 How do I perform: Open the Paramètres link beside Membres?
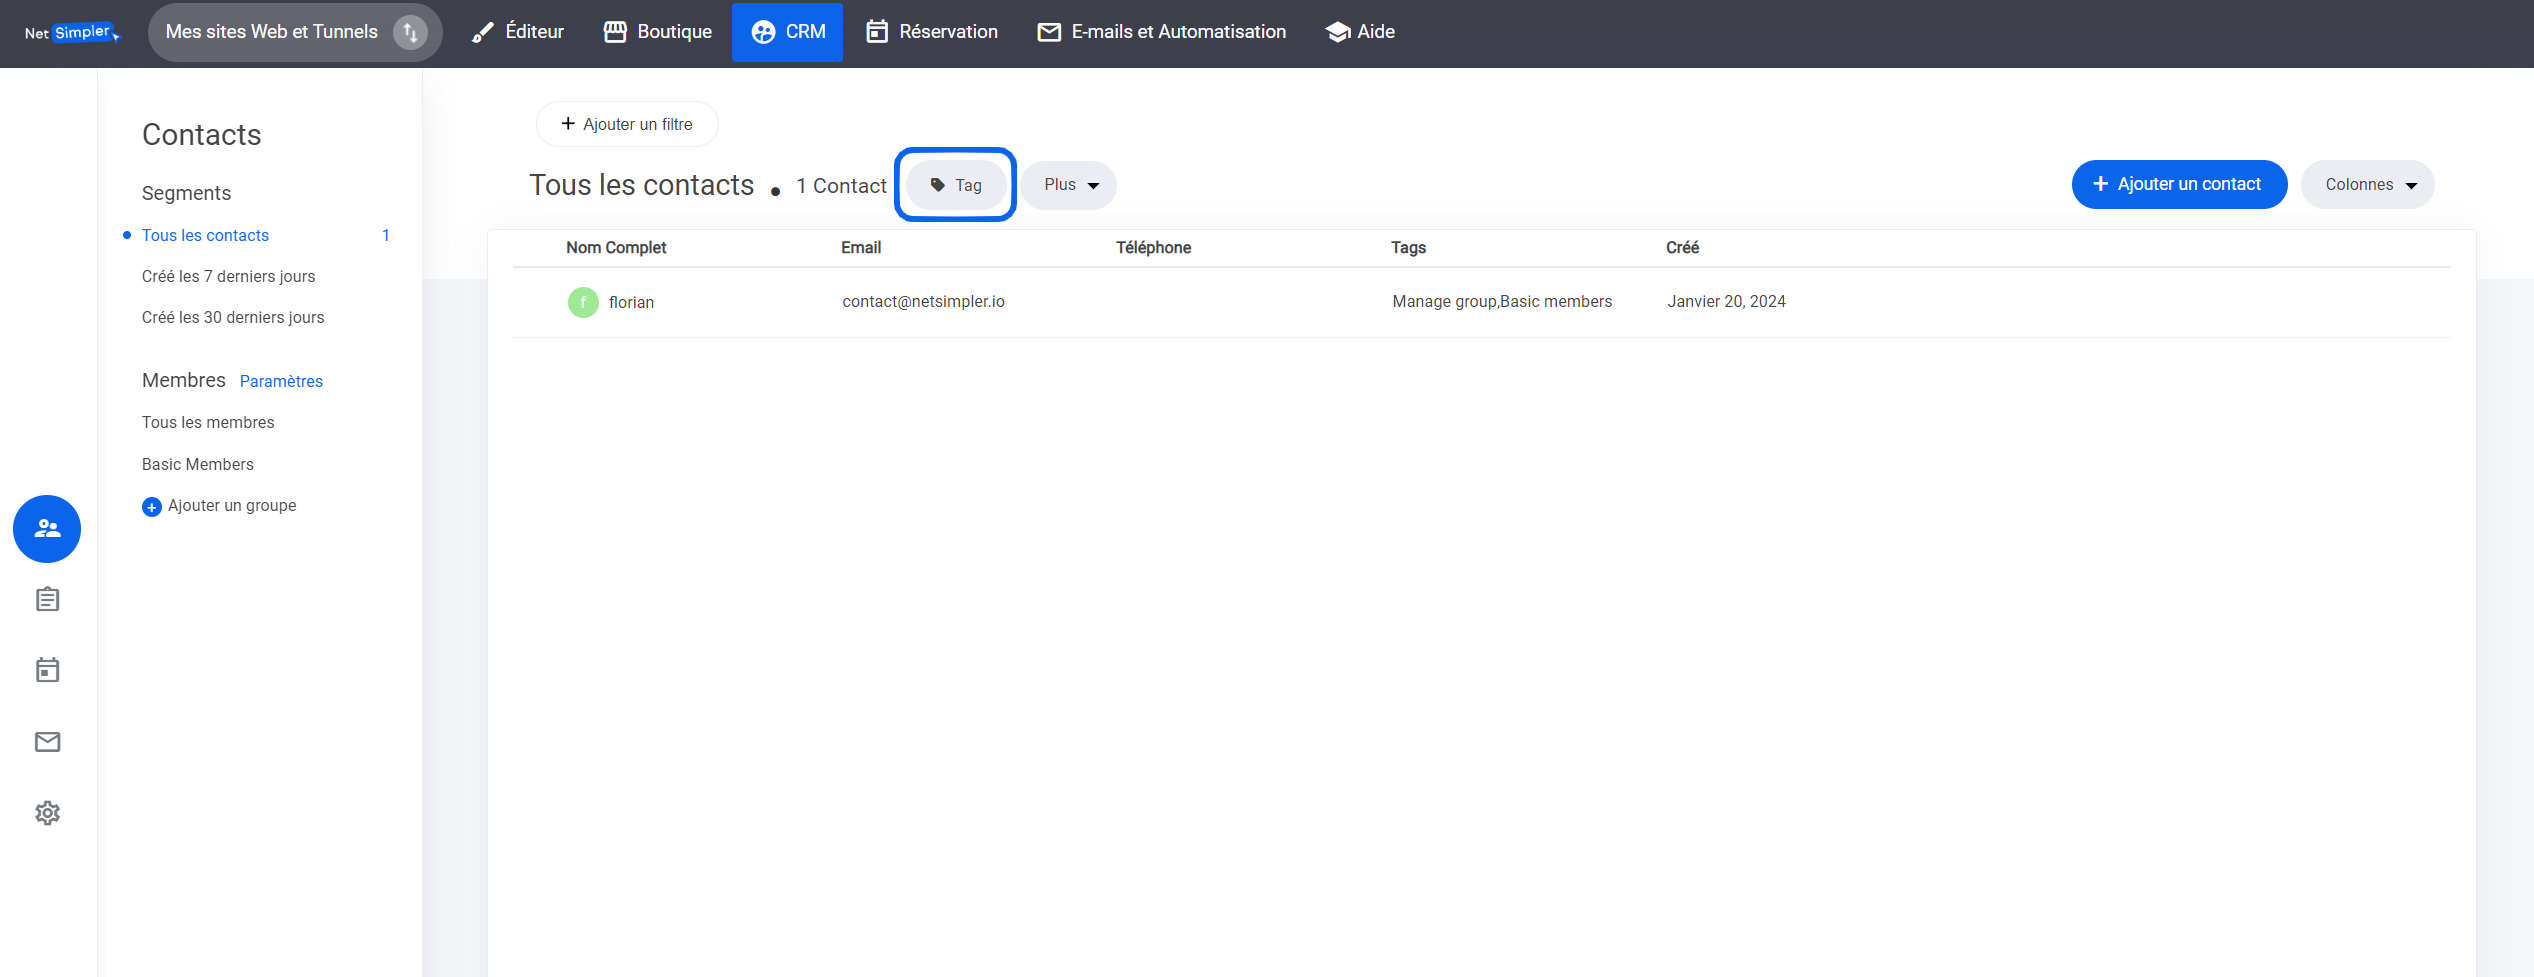281,381
